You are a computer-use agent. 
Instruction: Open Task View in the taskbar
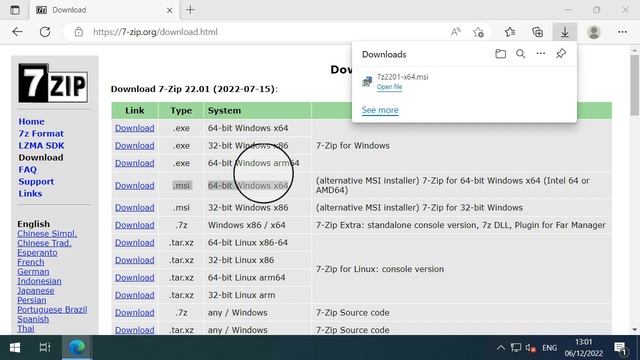click(45, 347)
